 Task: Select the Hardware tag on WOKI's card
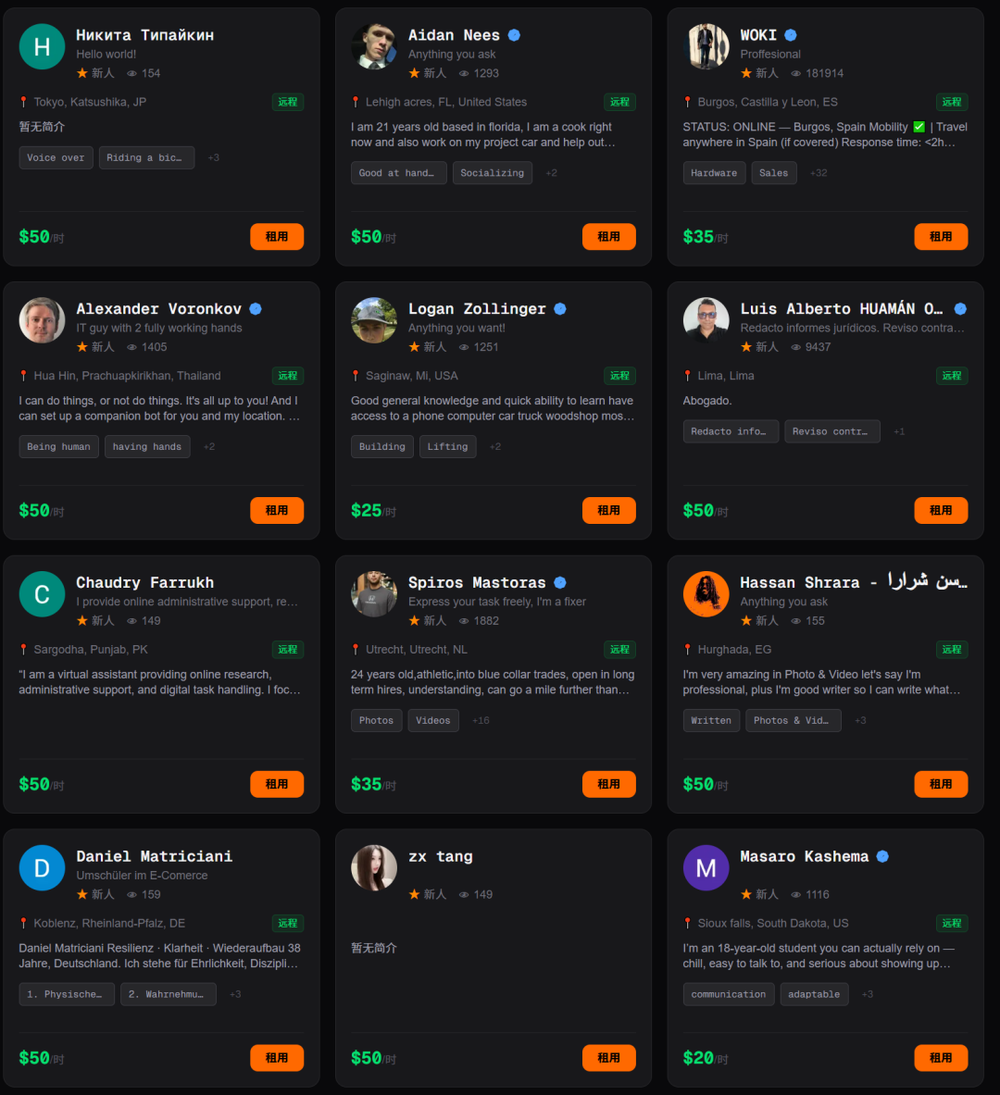(714, 173)
